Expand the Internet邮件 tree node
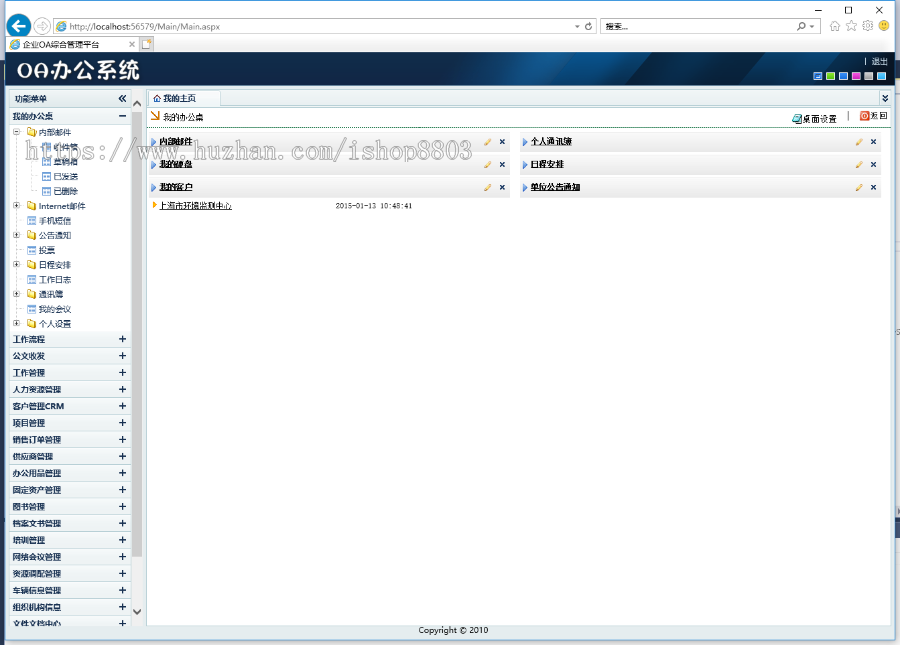 click(16, 206)
